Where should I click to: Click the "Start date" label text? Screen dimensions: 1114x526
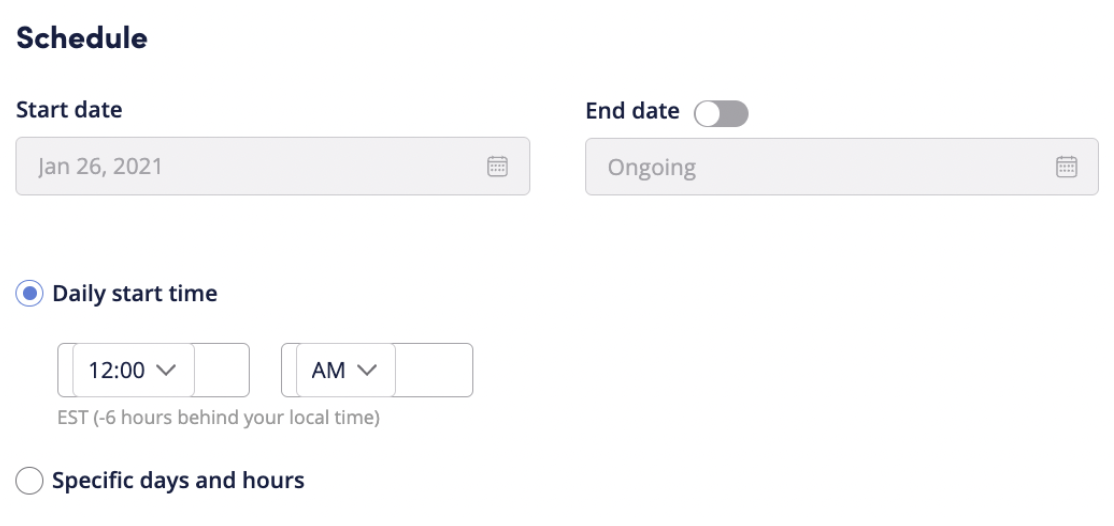pyautogui.click(x=69, y=110)
